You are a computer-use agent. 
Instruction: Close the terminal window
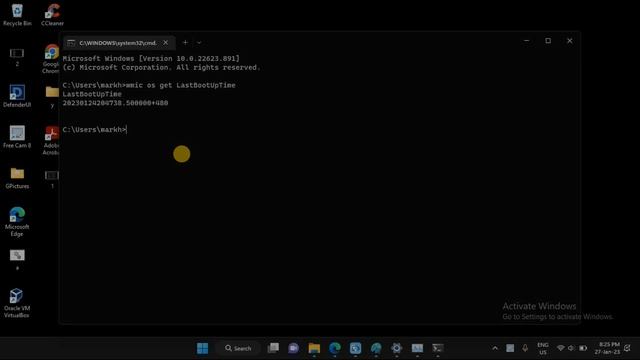click(x=570, y=41)
